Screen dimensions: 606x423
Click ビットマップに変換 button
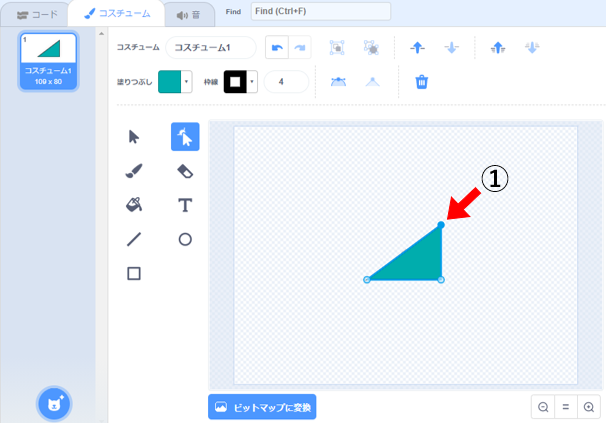coord(262,407)
